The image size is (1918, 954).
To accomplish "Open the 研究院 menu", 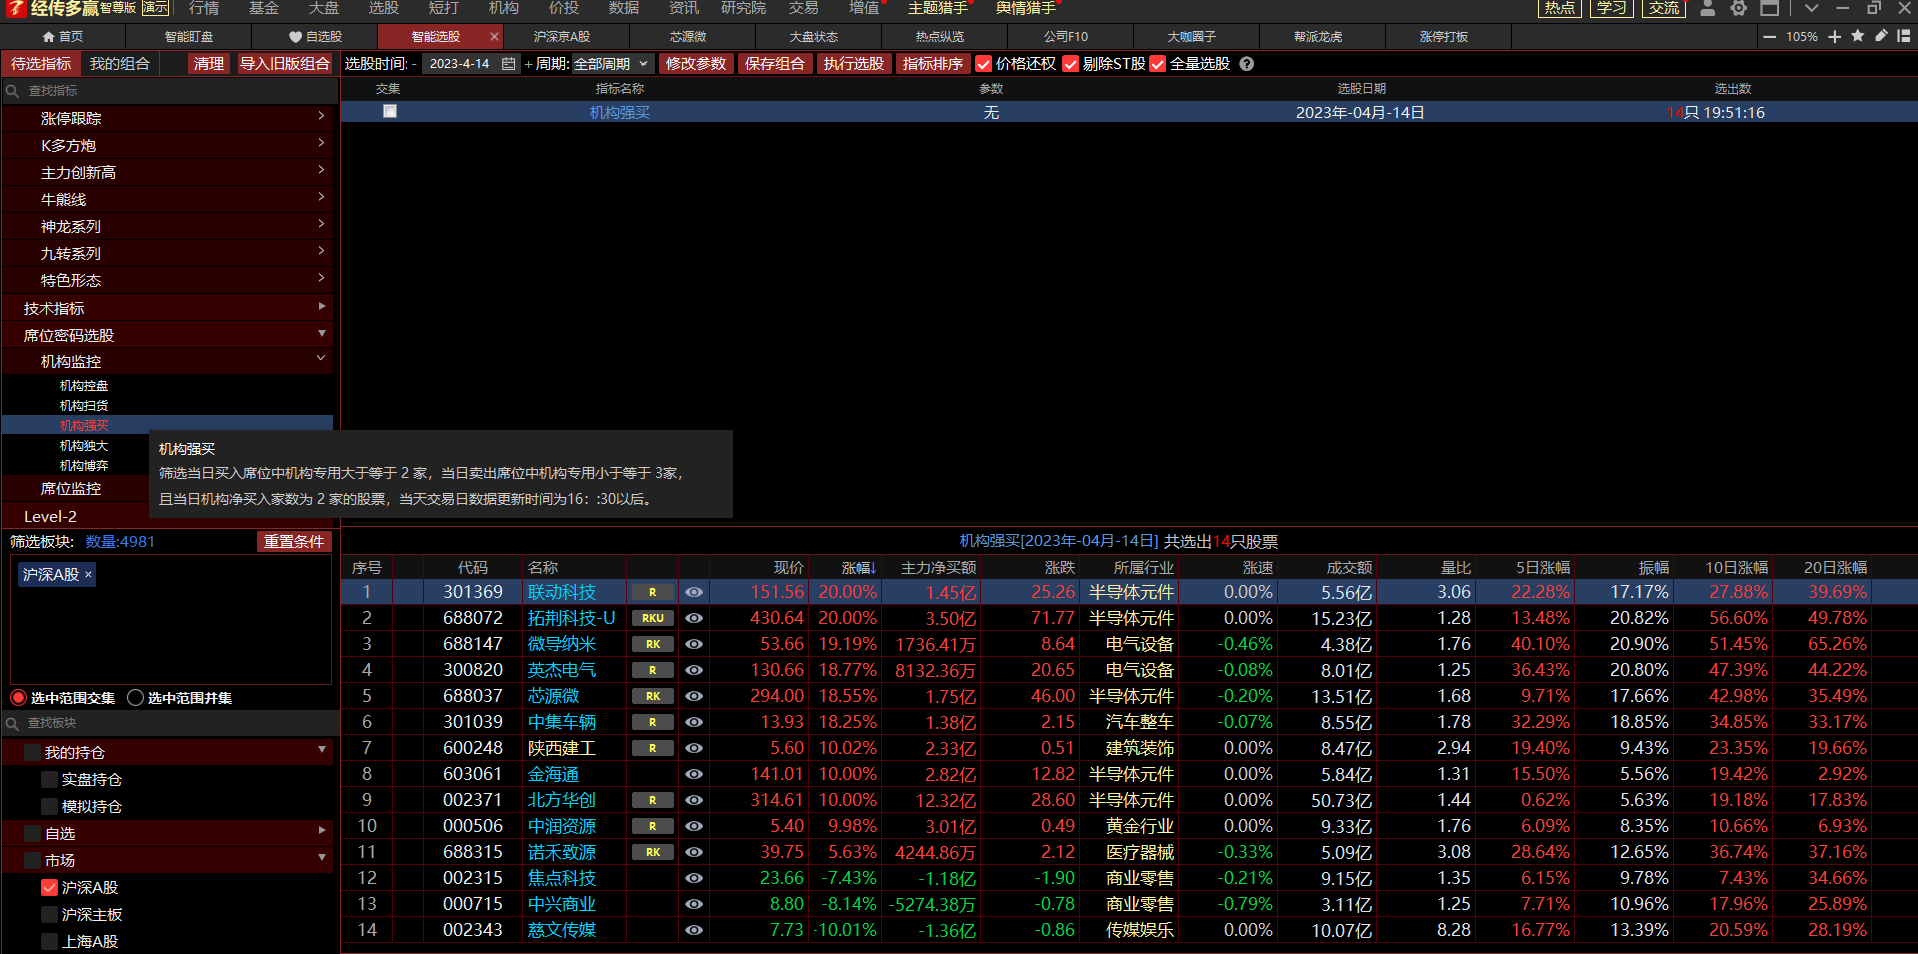I will tap(743, 8).
